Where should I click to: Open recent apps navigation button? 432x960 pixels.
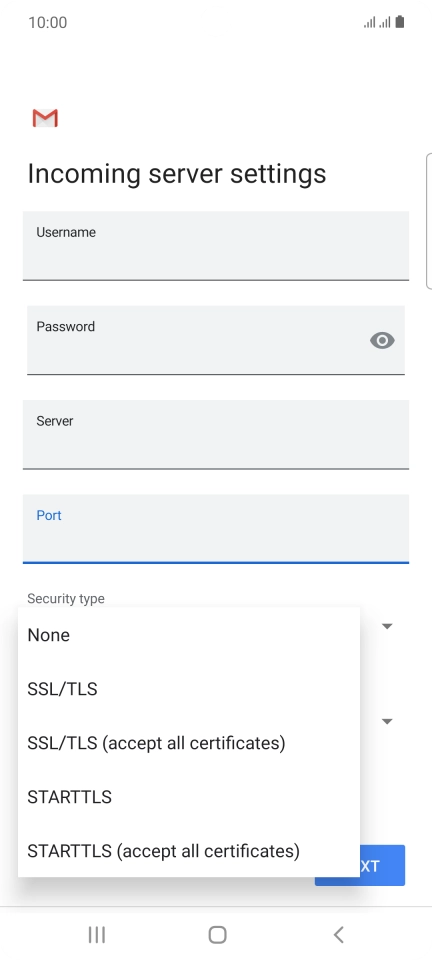[x=97, y=935]
